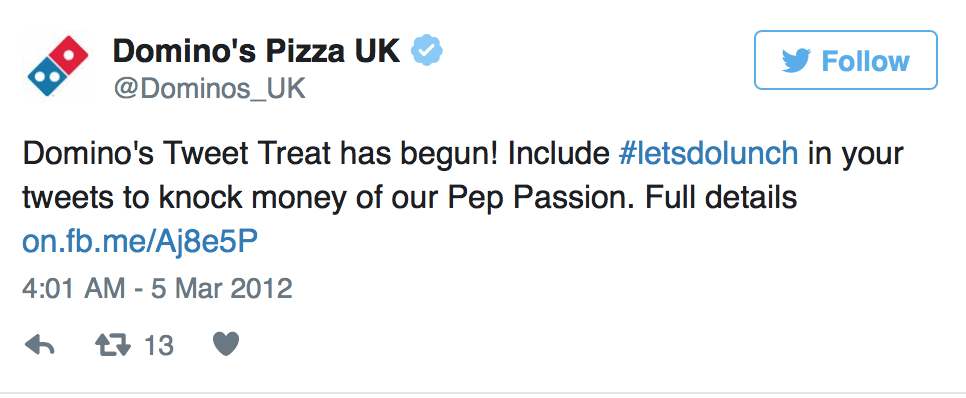Visit the on.fb.me/Aj8e5P link
The image size is (966, 398).
(139, 242)
